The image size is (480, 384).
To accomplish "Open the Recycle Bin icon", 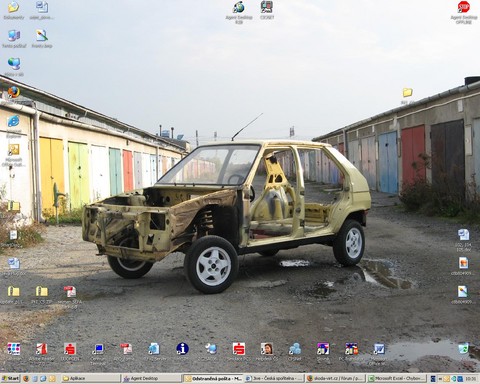I will [463, 349].
